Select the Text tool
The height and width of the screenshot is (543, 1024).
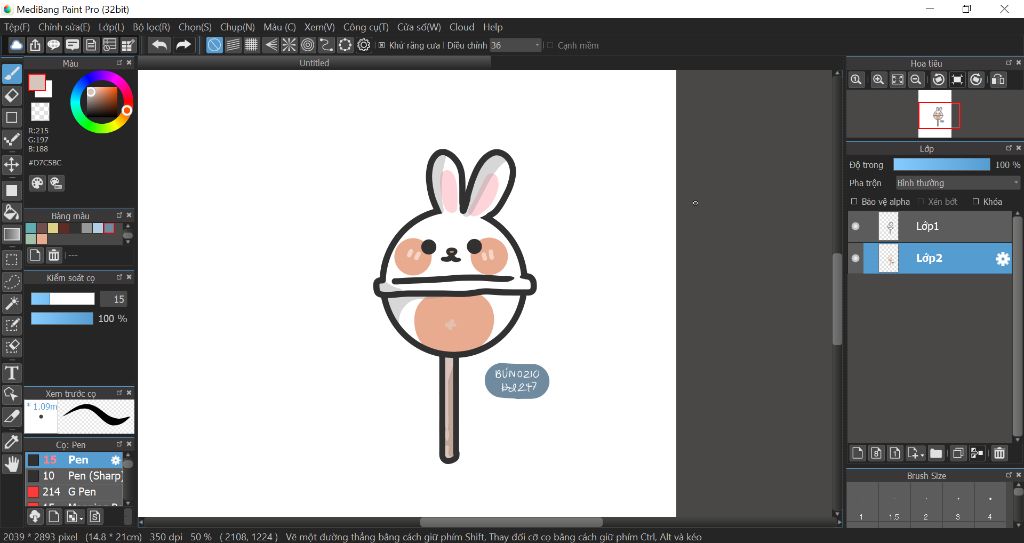point(12,372)
